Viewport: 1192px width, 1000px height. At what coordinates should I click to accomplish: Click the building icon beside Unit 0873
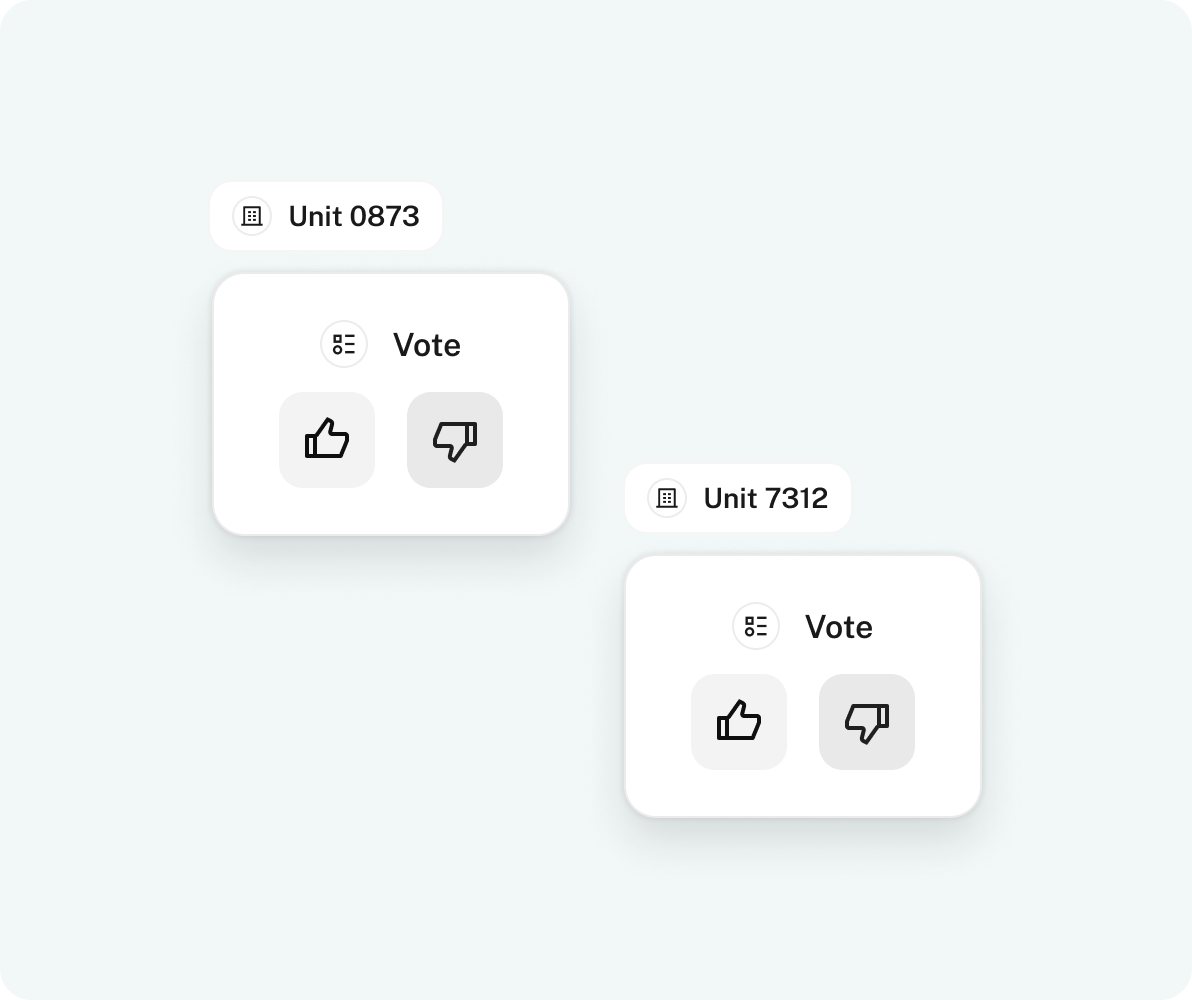(252, 216)
